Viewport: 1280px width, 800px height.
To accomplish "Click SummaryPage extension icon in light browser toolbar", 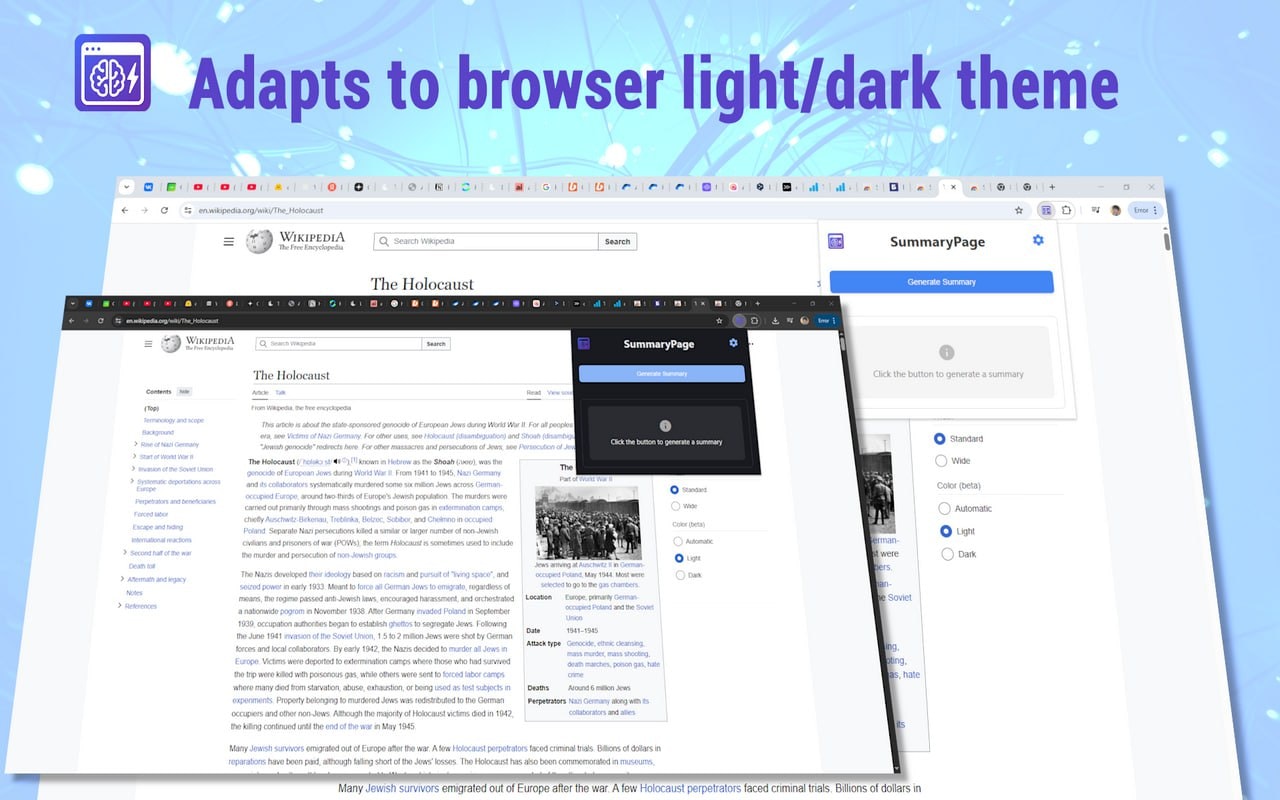I will 1045,210.
